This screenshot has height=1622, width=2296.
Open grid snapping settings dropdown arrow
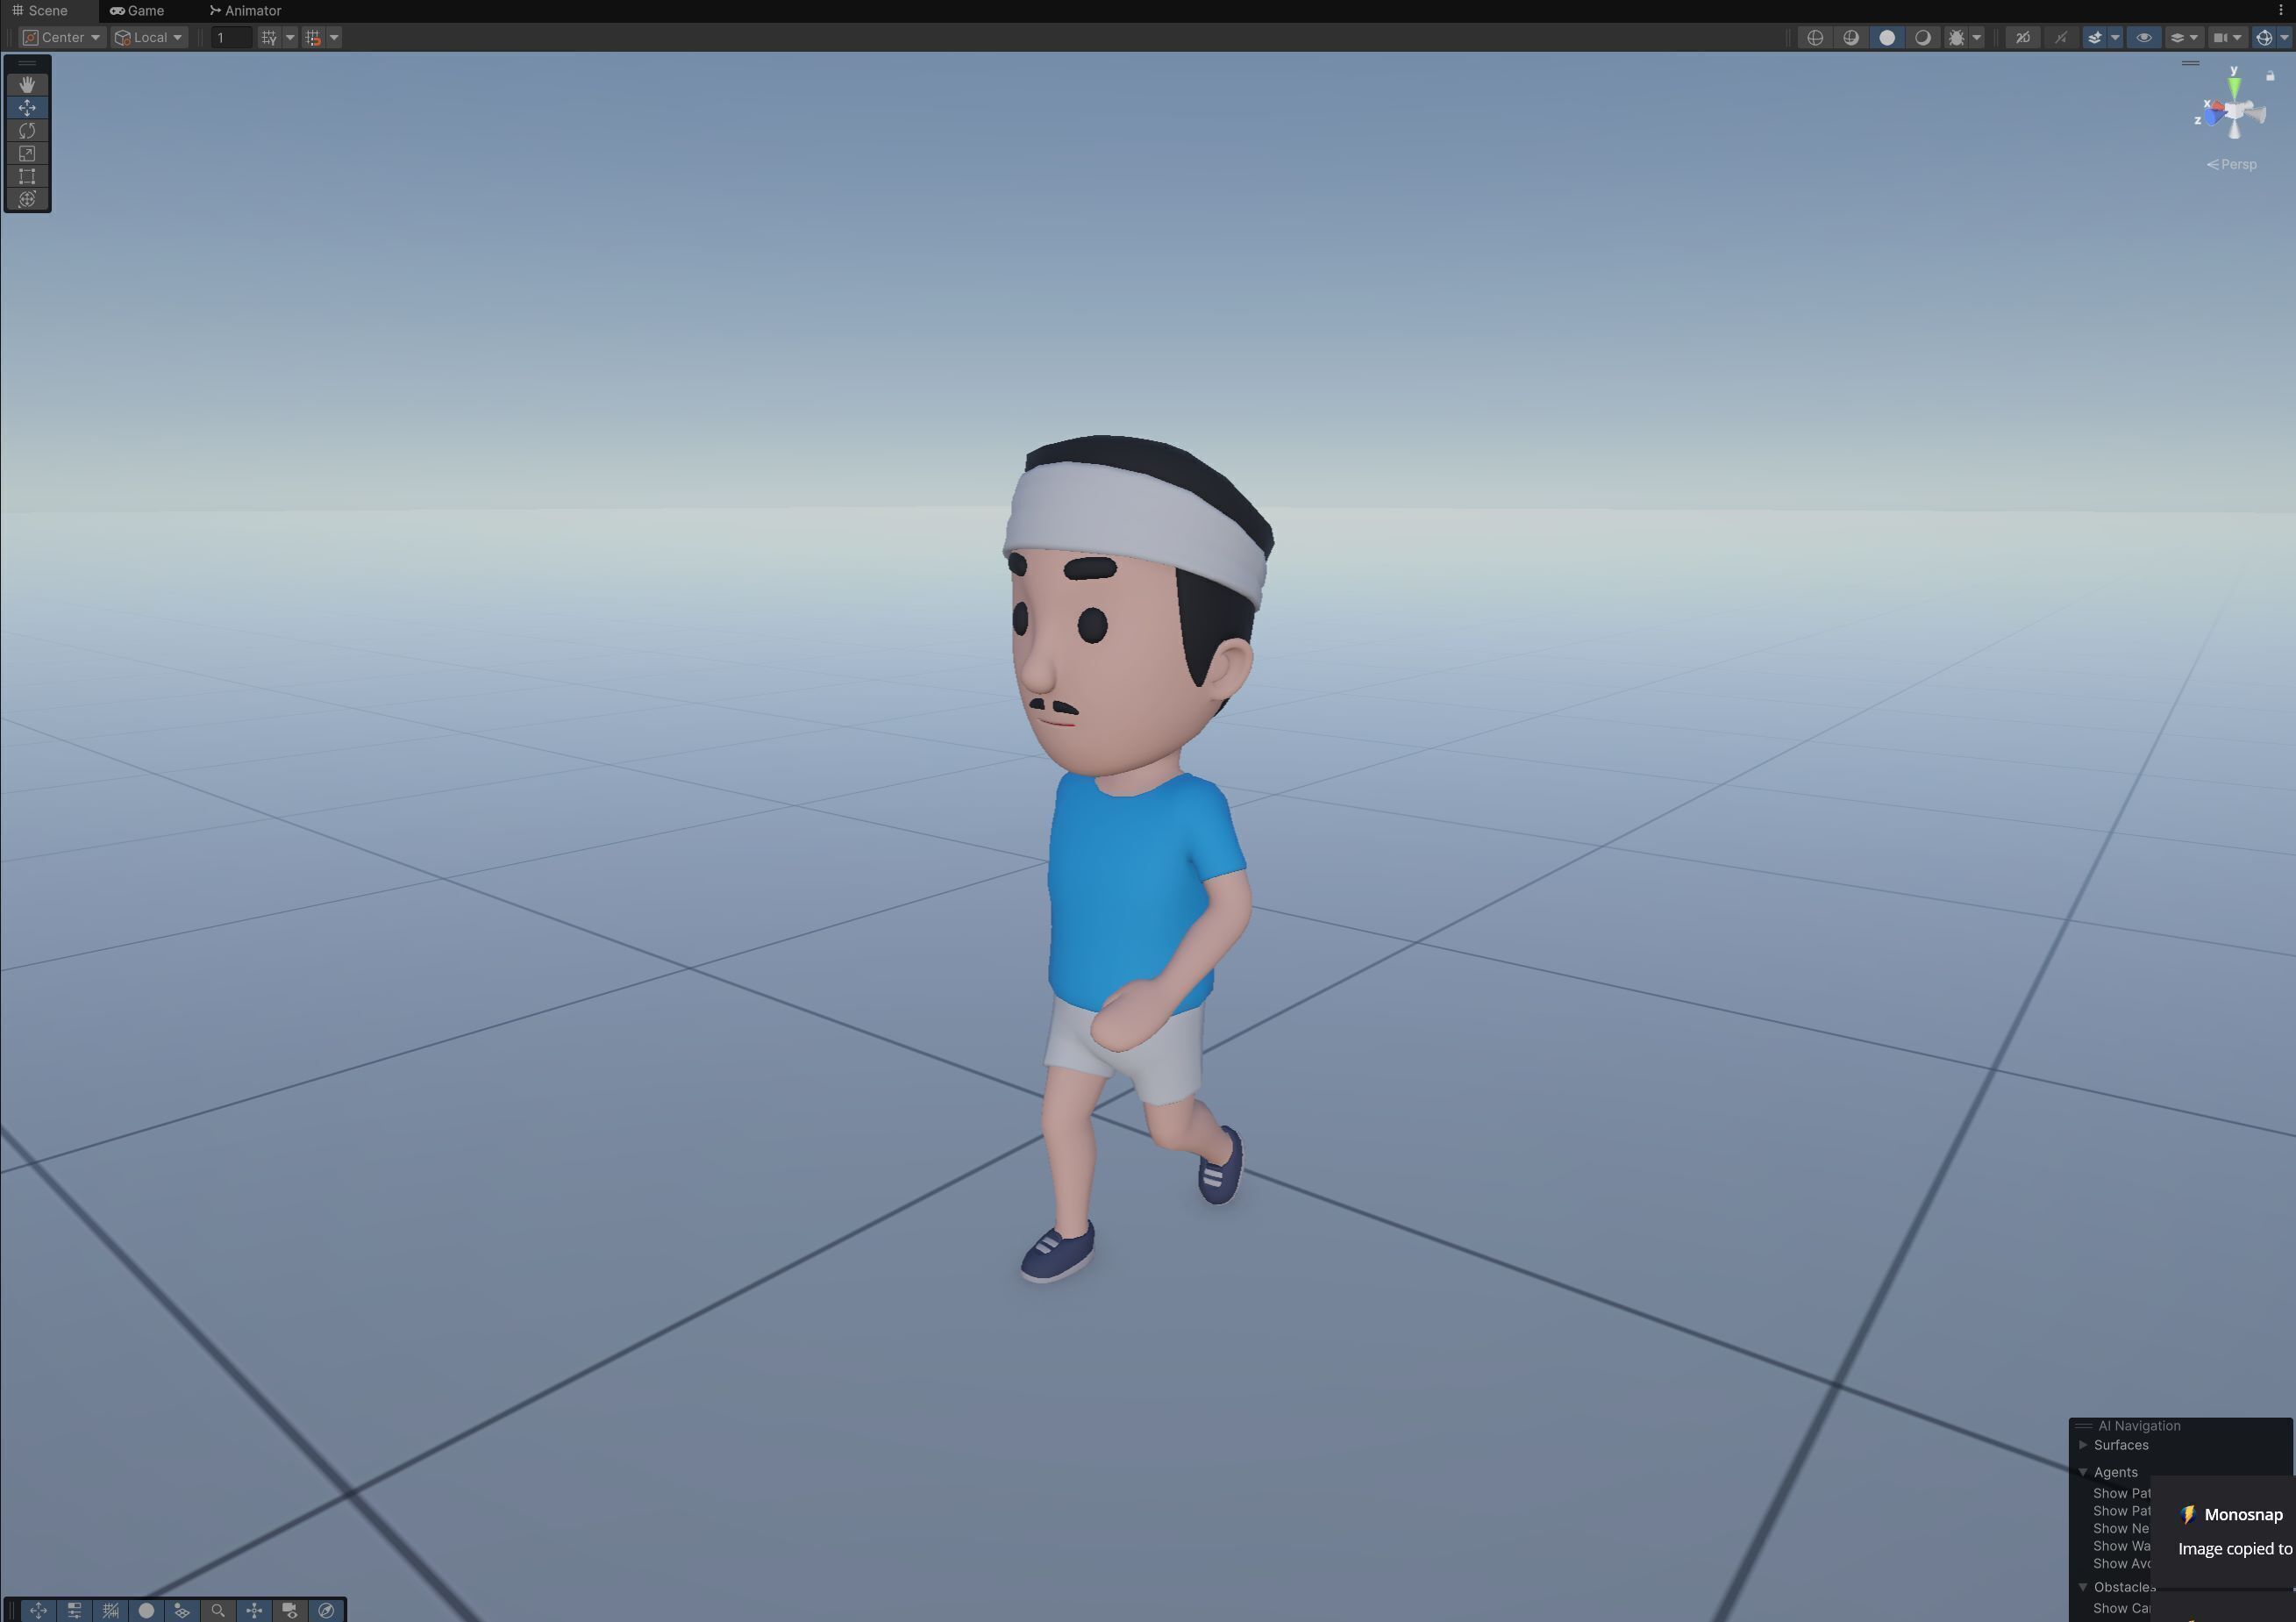click(x=334, y=37)
